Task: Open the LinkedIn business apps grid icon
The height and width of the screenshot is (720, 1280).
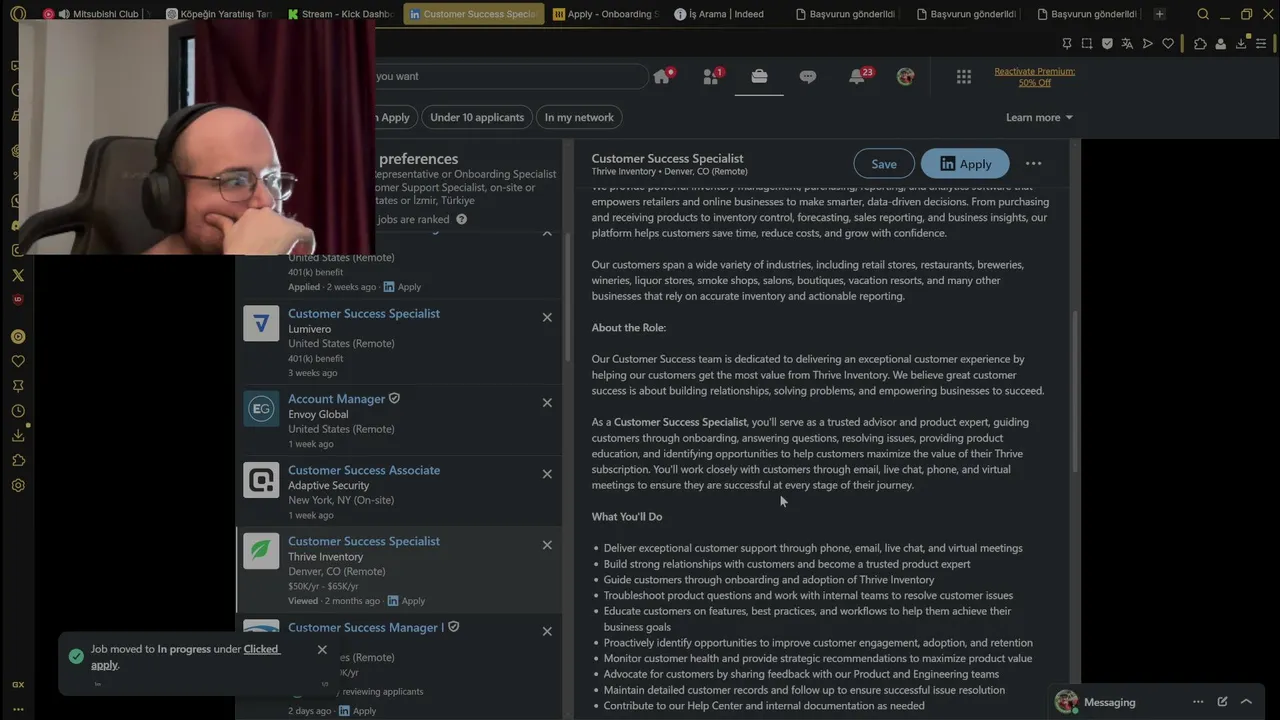Action: pos(964,77)
